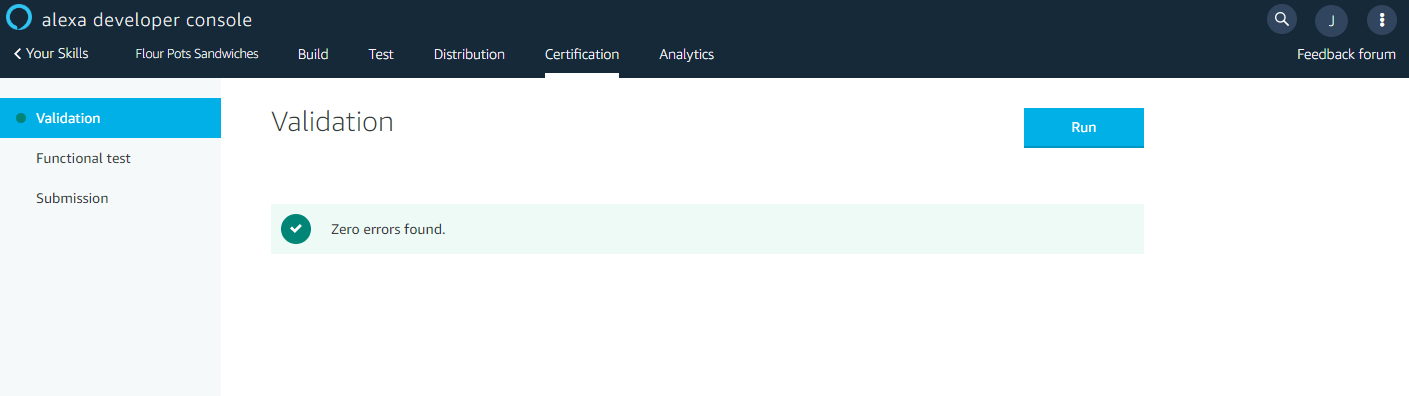Open the Feedback forum link

(x=1346, y=54)
